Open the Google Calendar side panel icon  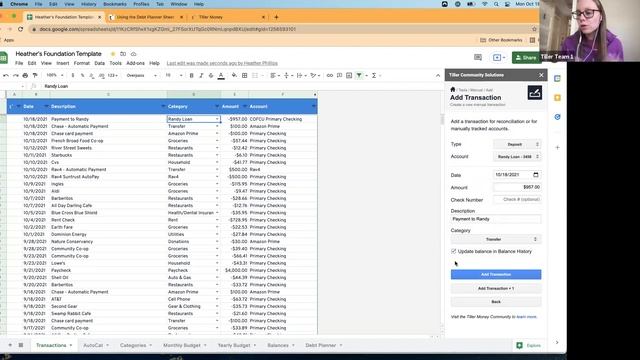[x=557, y=78]
